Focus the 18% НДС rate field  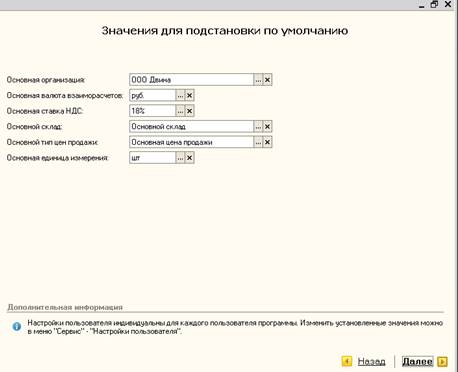tap(153, 111)
